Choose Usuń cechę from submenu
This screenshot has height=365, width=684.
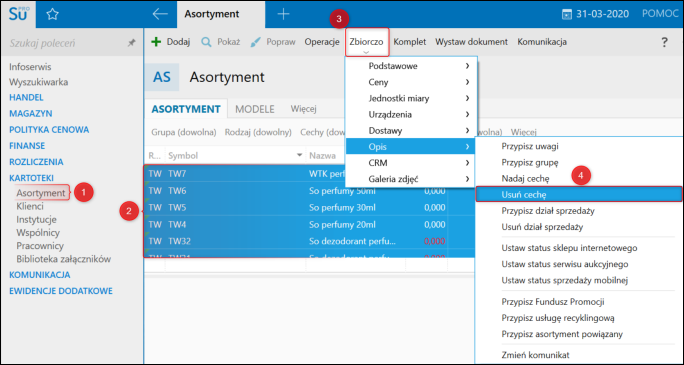(579, 194)
